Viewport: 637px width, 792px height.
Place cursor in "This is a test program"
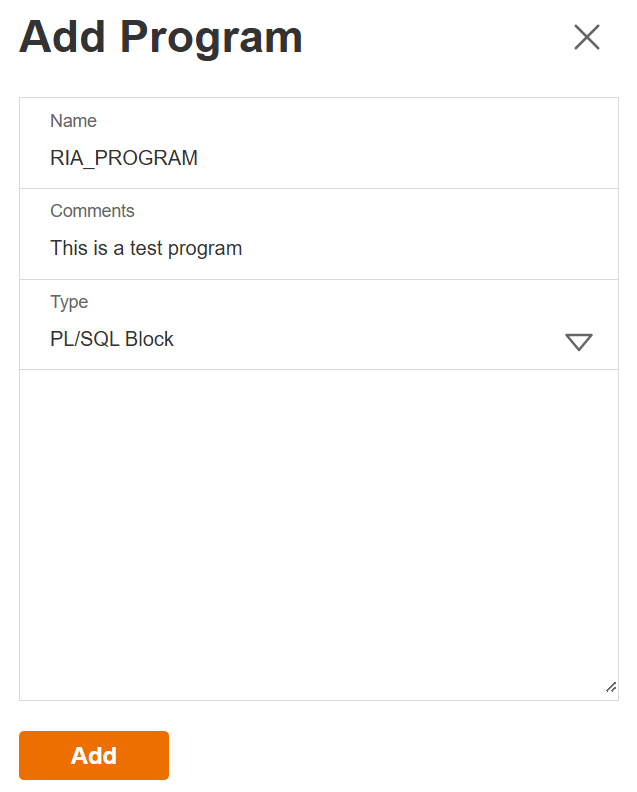[x=146, y=248]
